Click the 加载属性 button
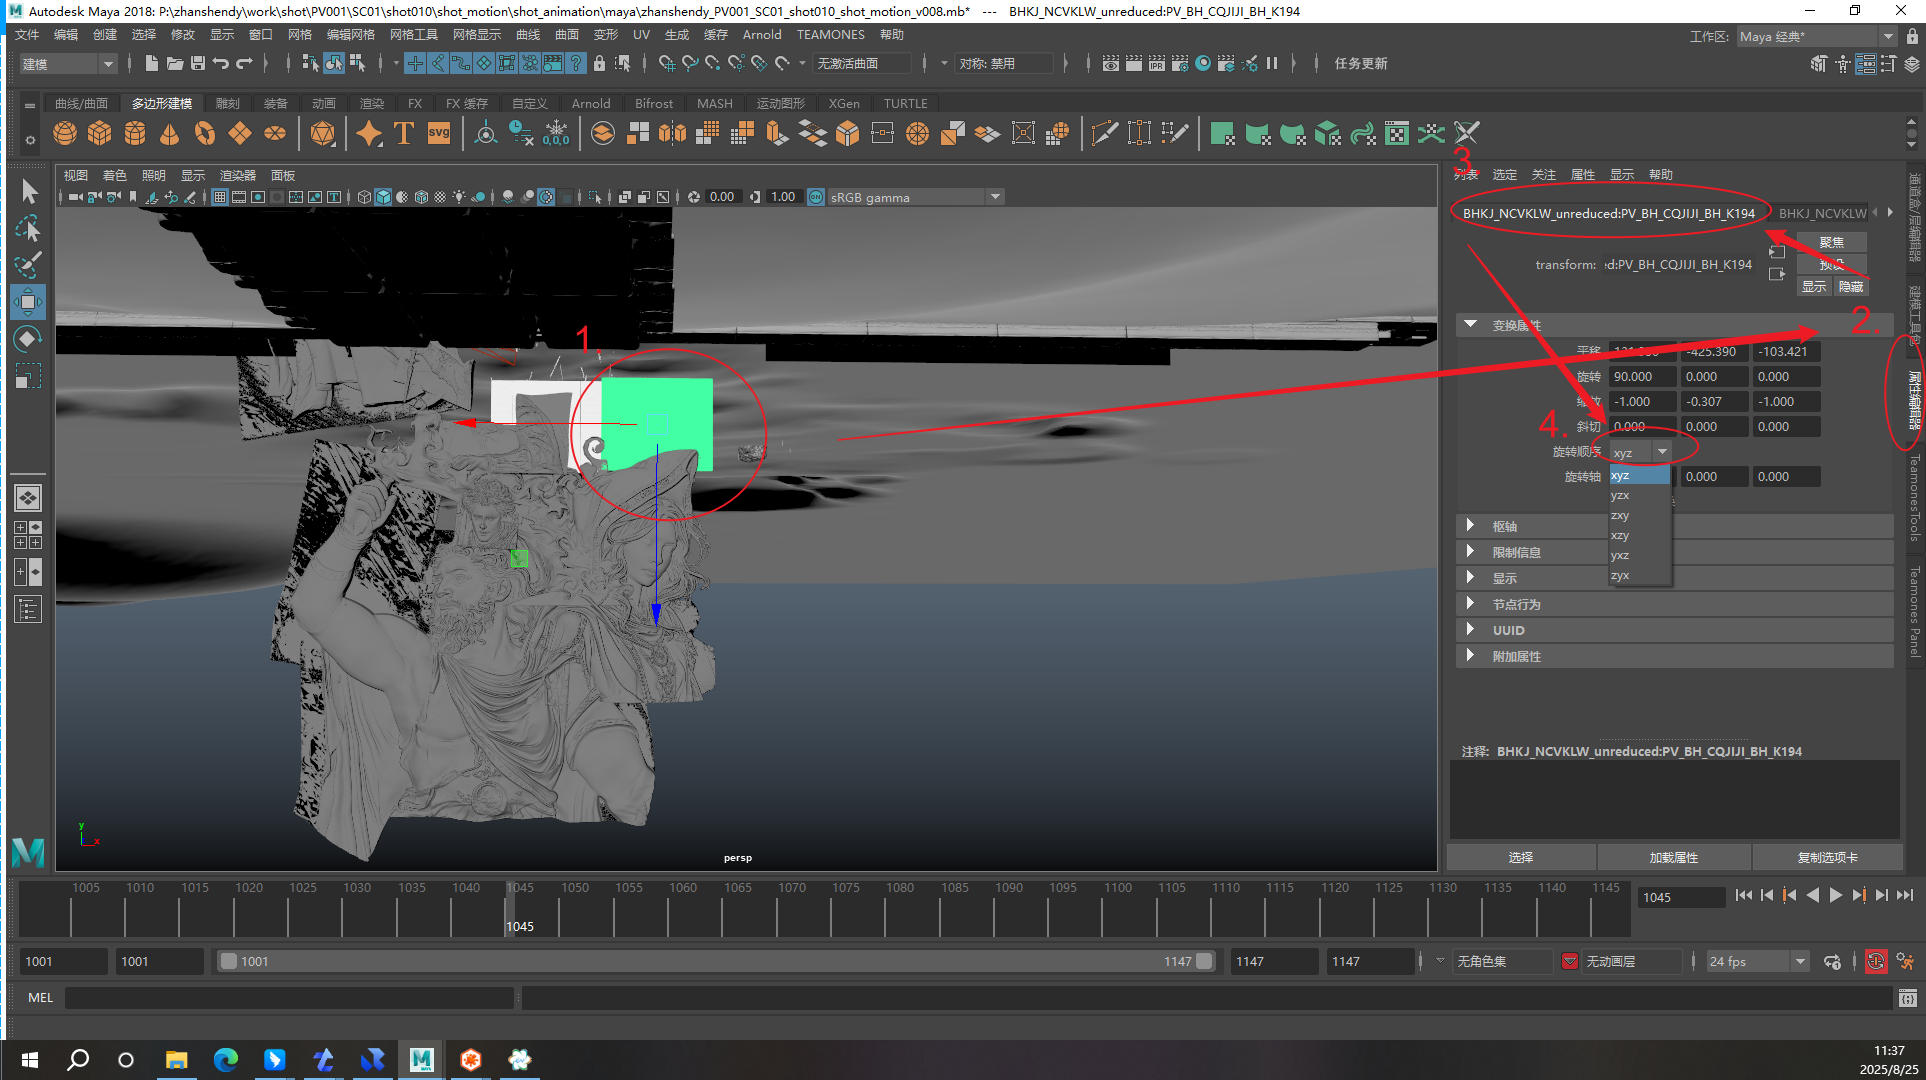This screenshot has height=1080, width=1926. click(1673, 857)
